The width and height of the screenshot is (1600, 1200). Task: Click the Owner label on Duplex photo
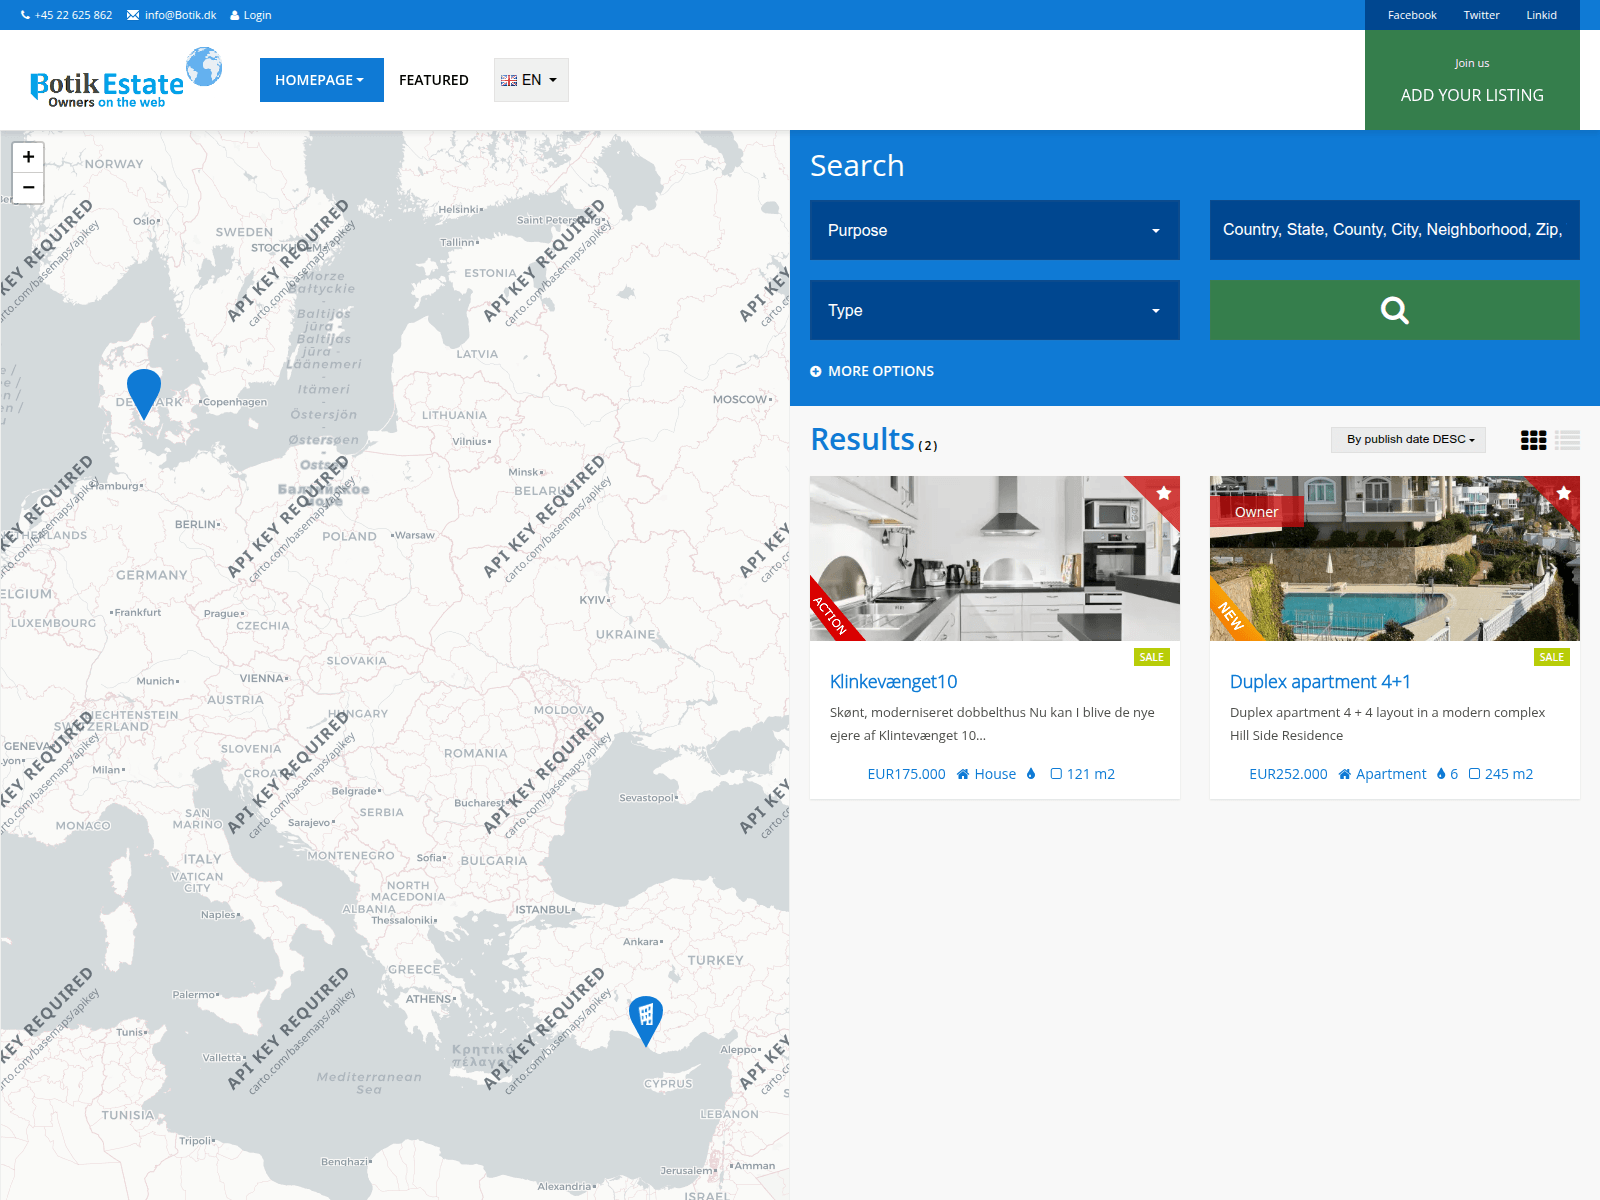[x=1256, y=512]
